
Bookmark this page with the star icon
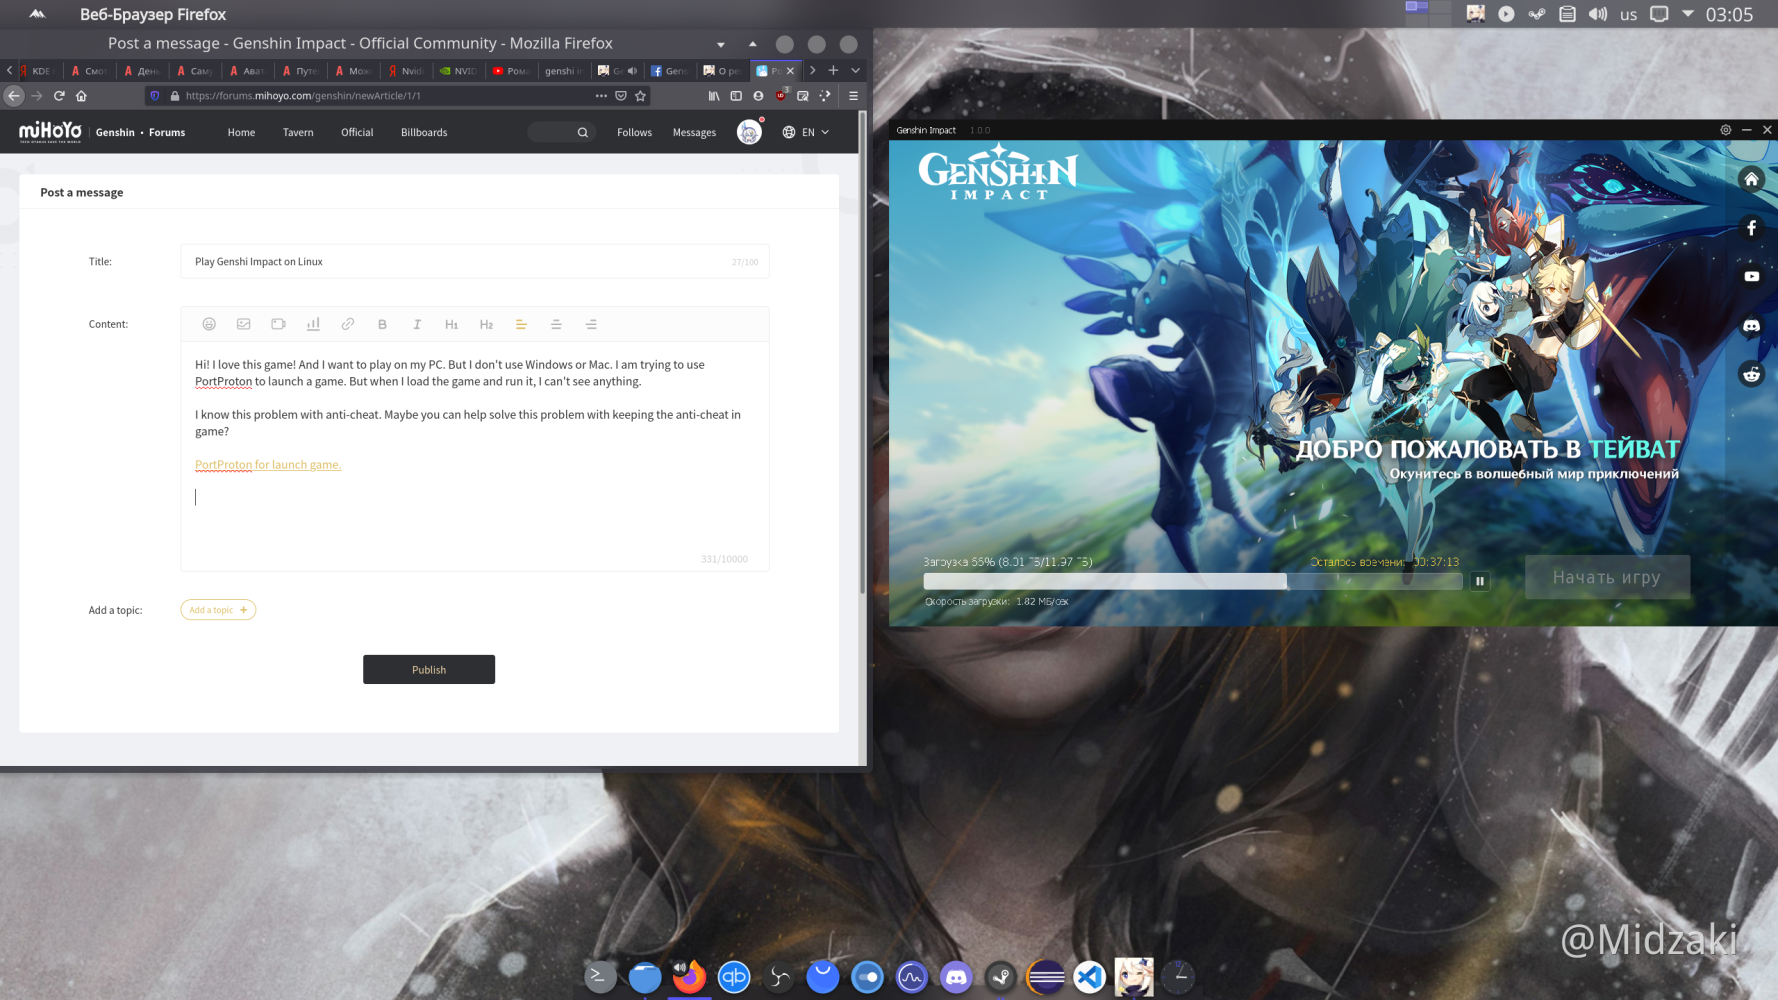pyautogui.click(x=641, y=96)
